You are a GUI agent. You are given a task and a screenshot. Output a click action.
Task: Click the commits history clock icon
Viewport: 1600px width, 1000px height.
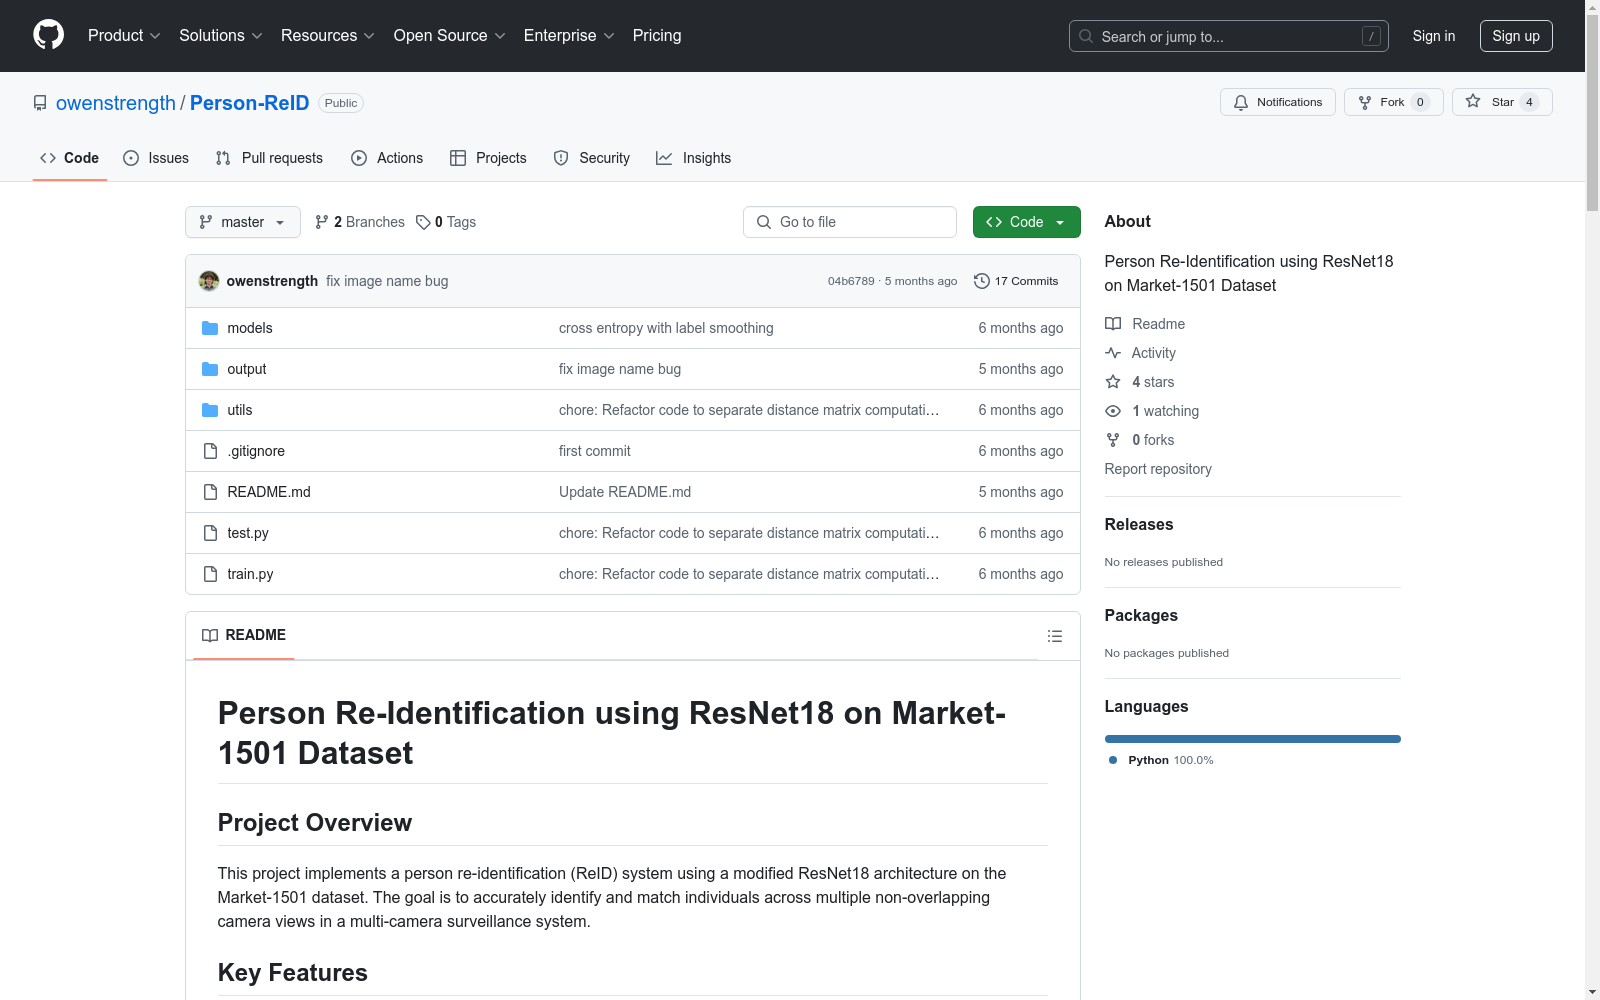[982, 281]
